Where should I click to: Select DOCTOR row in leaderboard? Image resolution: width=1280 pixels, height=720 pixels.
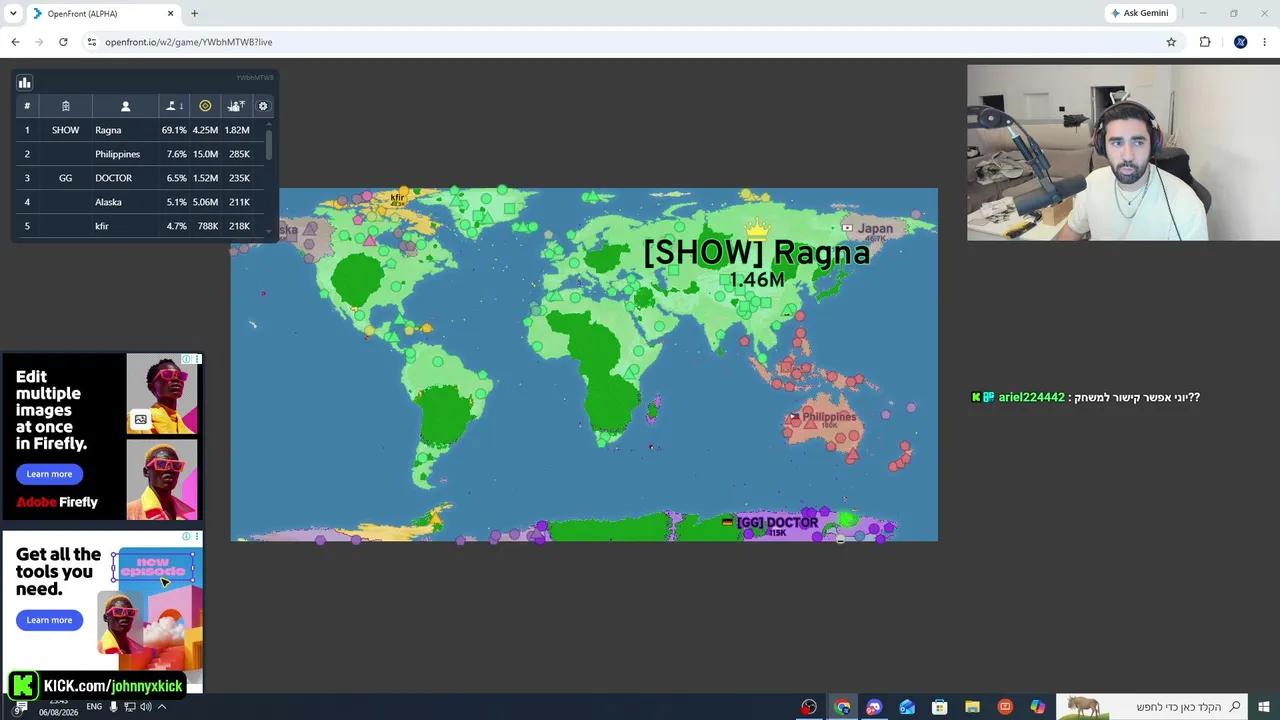point(141,178)
